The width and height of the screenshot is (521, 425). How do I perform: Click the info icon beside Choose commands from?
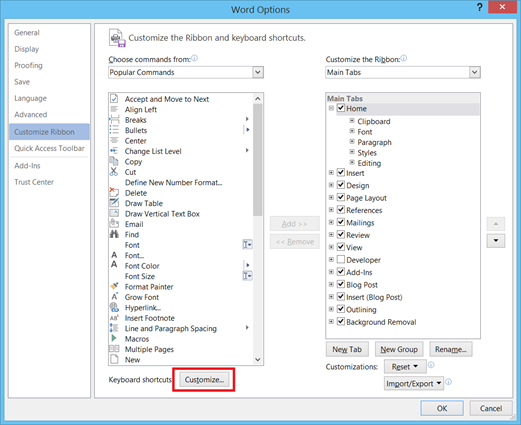(194, 58)
